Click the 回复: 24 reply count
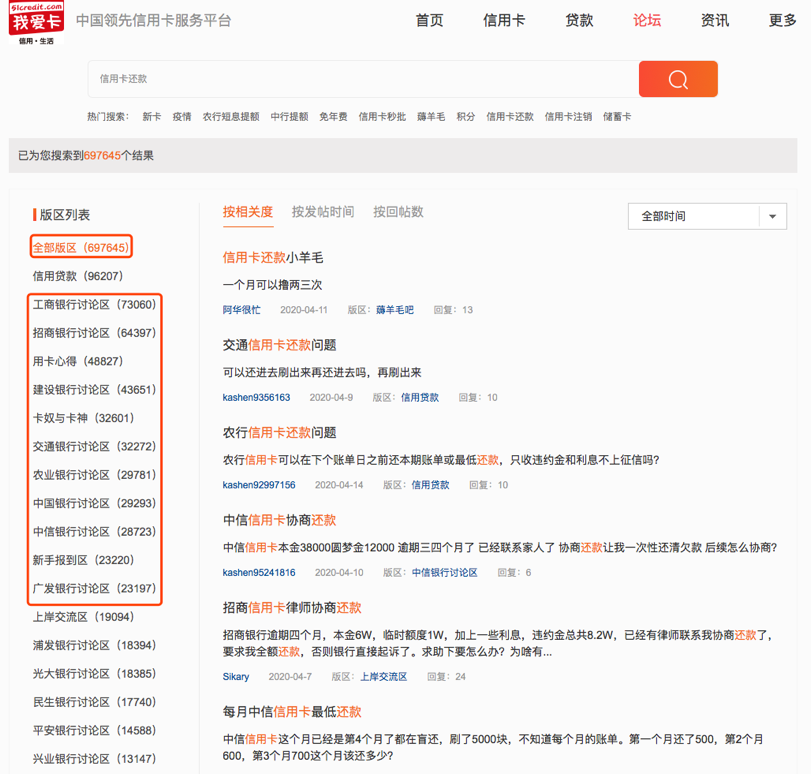 tap(446, 677)
